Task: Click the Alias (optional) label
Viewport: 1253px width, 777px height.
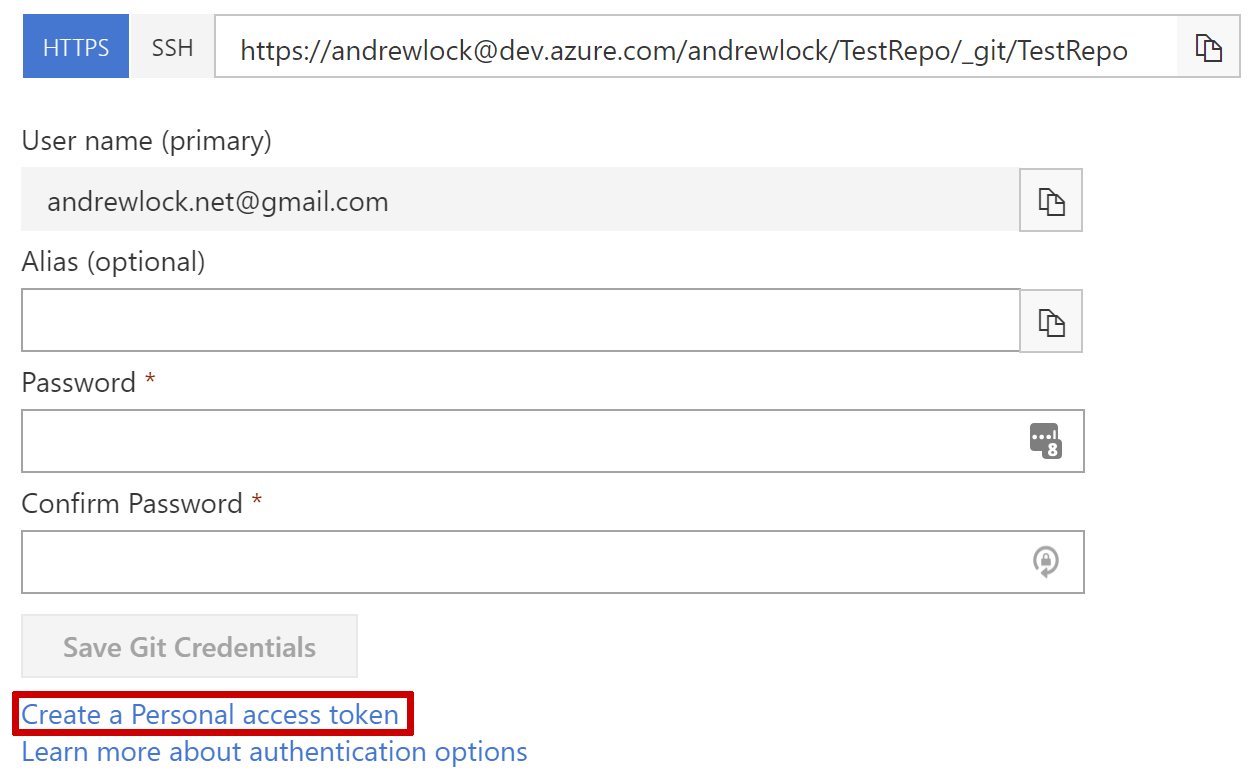Action: 113,262
